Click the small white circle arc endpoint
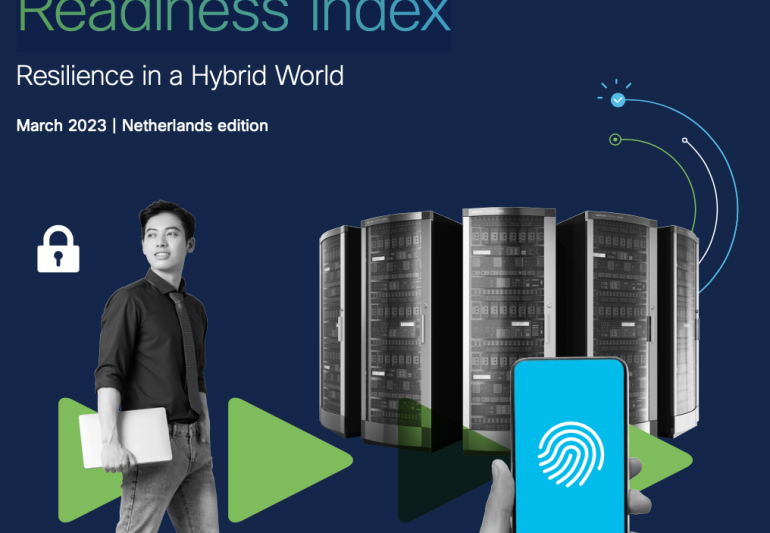Image resolution: width=770 pixels, height=533 pixels. [x=684, y=140]
